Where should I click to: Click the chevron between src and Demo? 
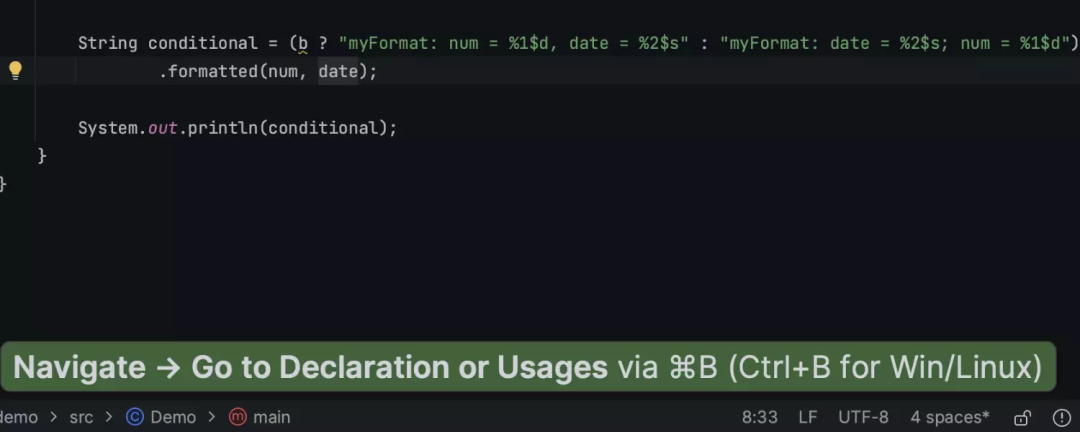109,417
